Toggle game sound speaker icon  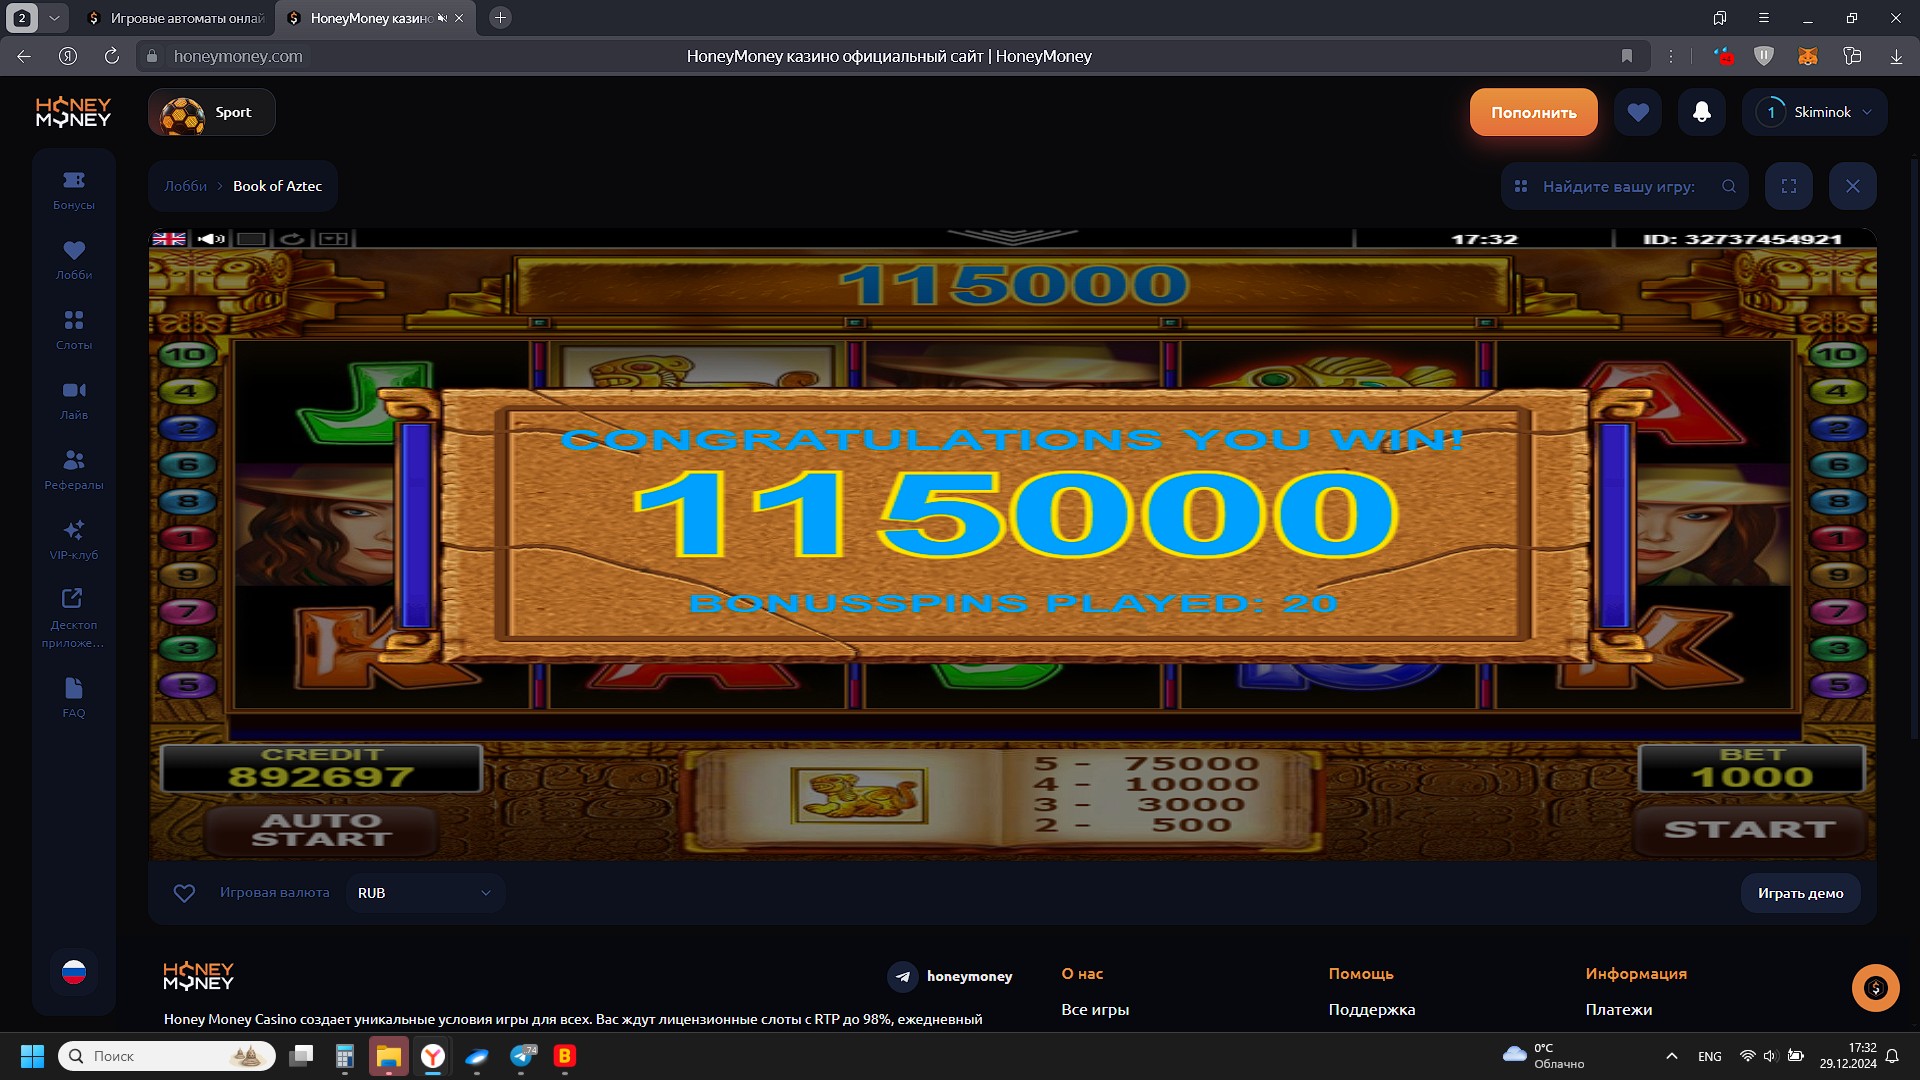210,238
